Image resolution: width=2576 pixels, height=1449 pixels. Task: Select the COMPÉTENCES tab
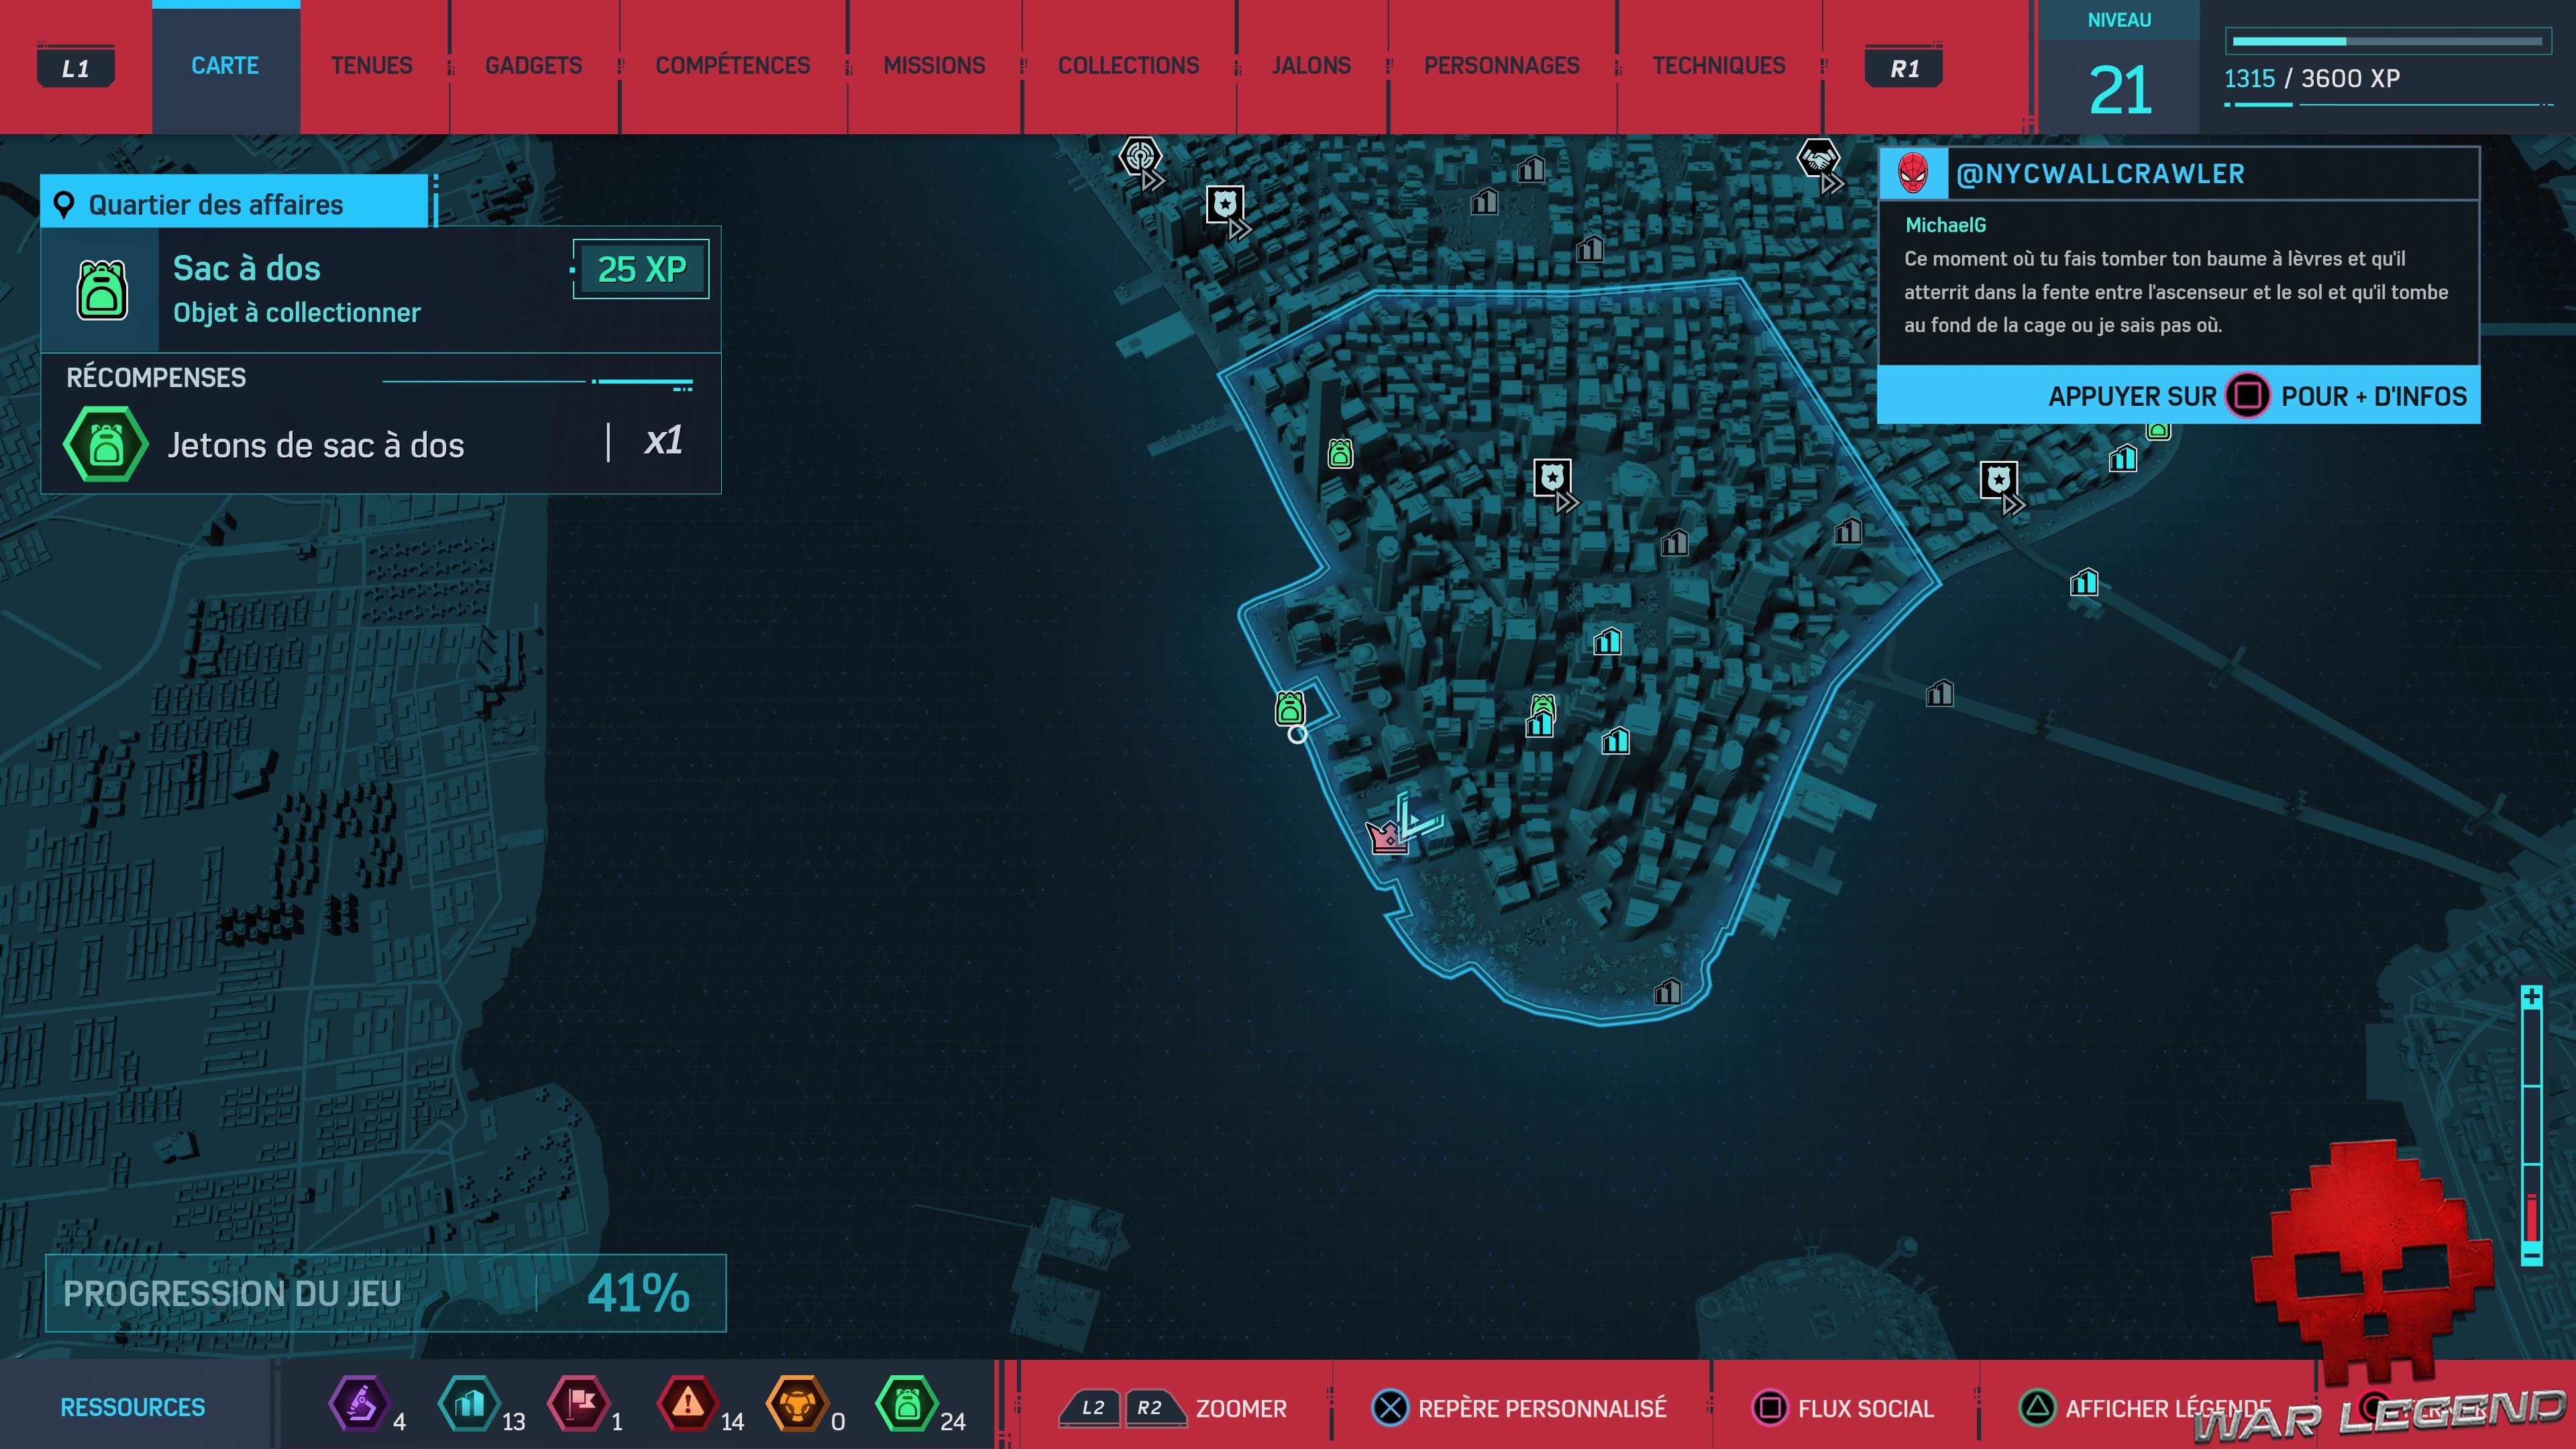[x=732, y=66]
